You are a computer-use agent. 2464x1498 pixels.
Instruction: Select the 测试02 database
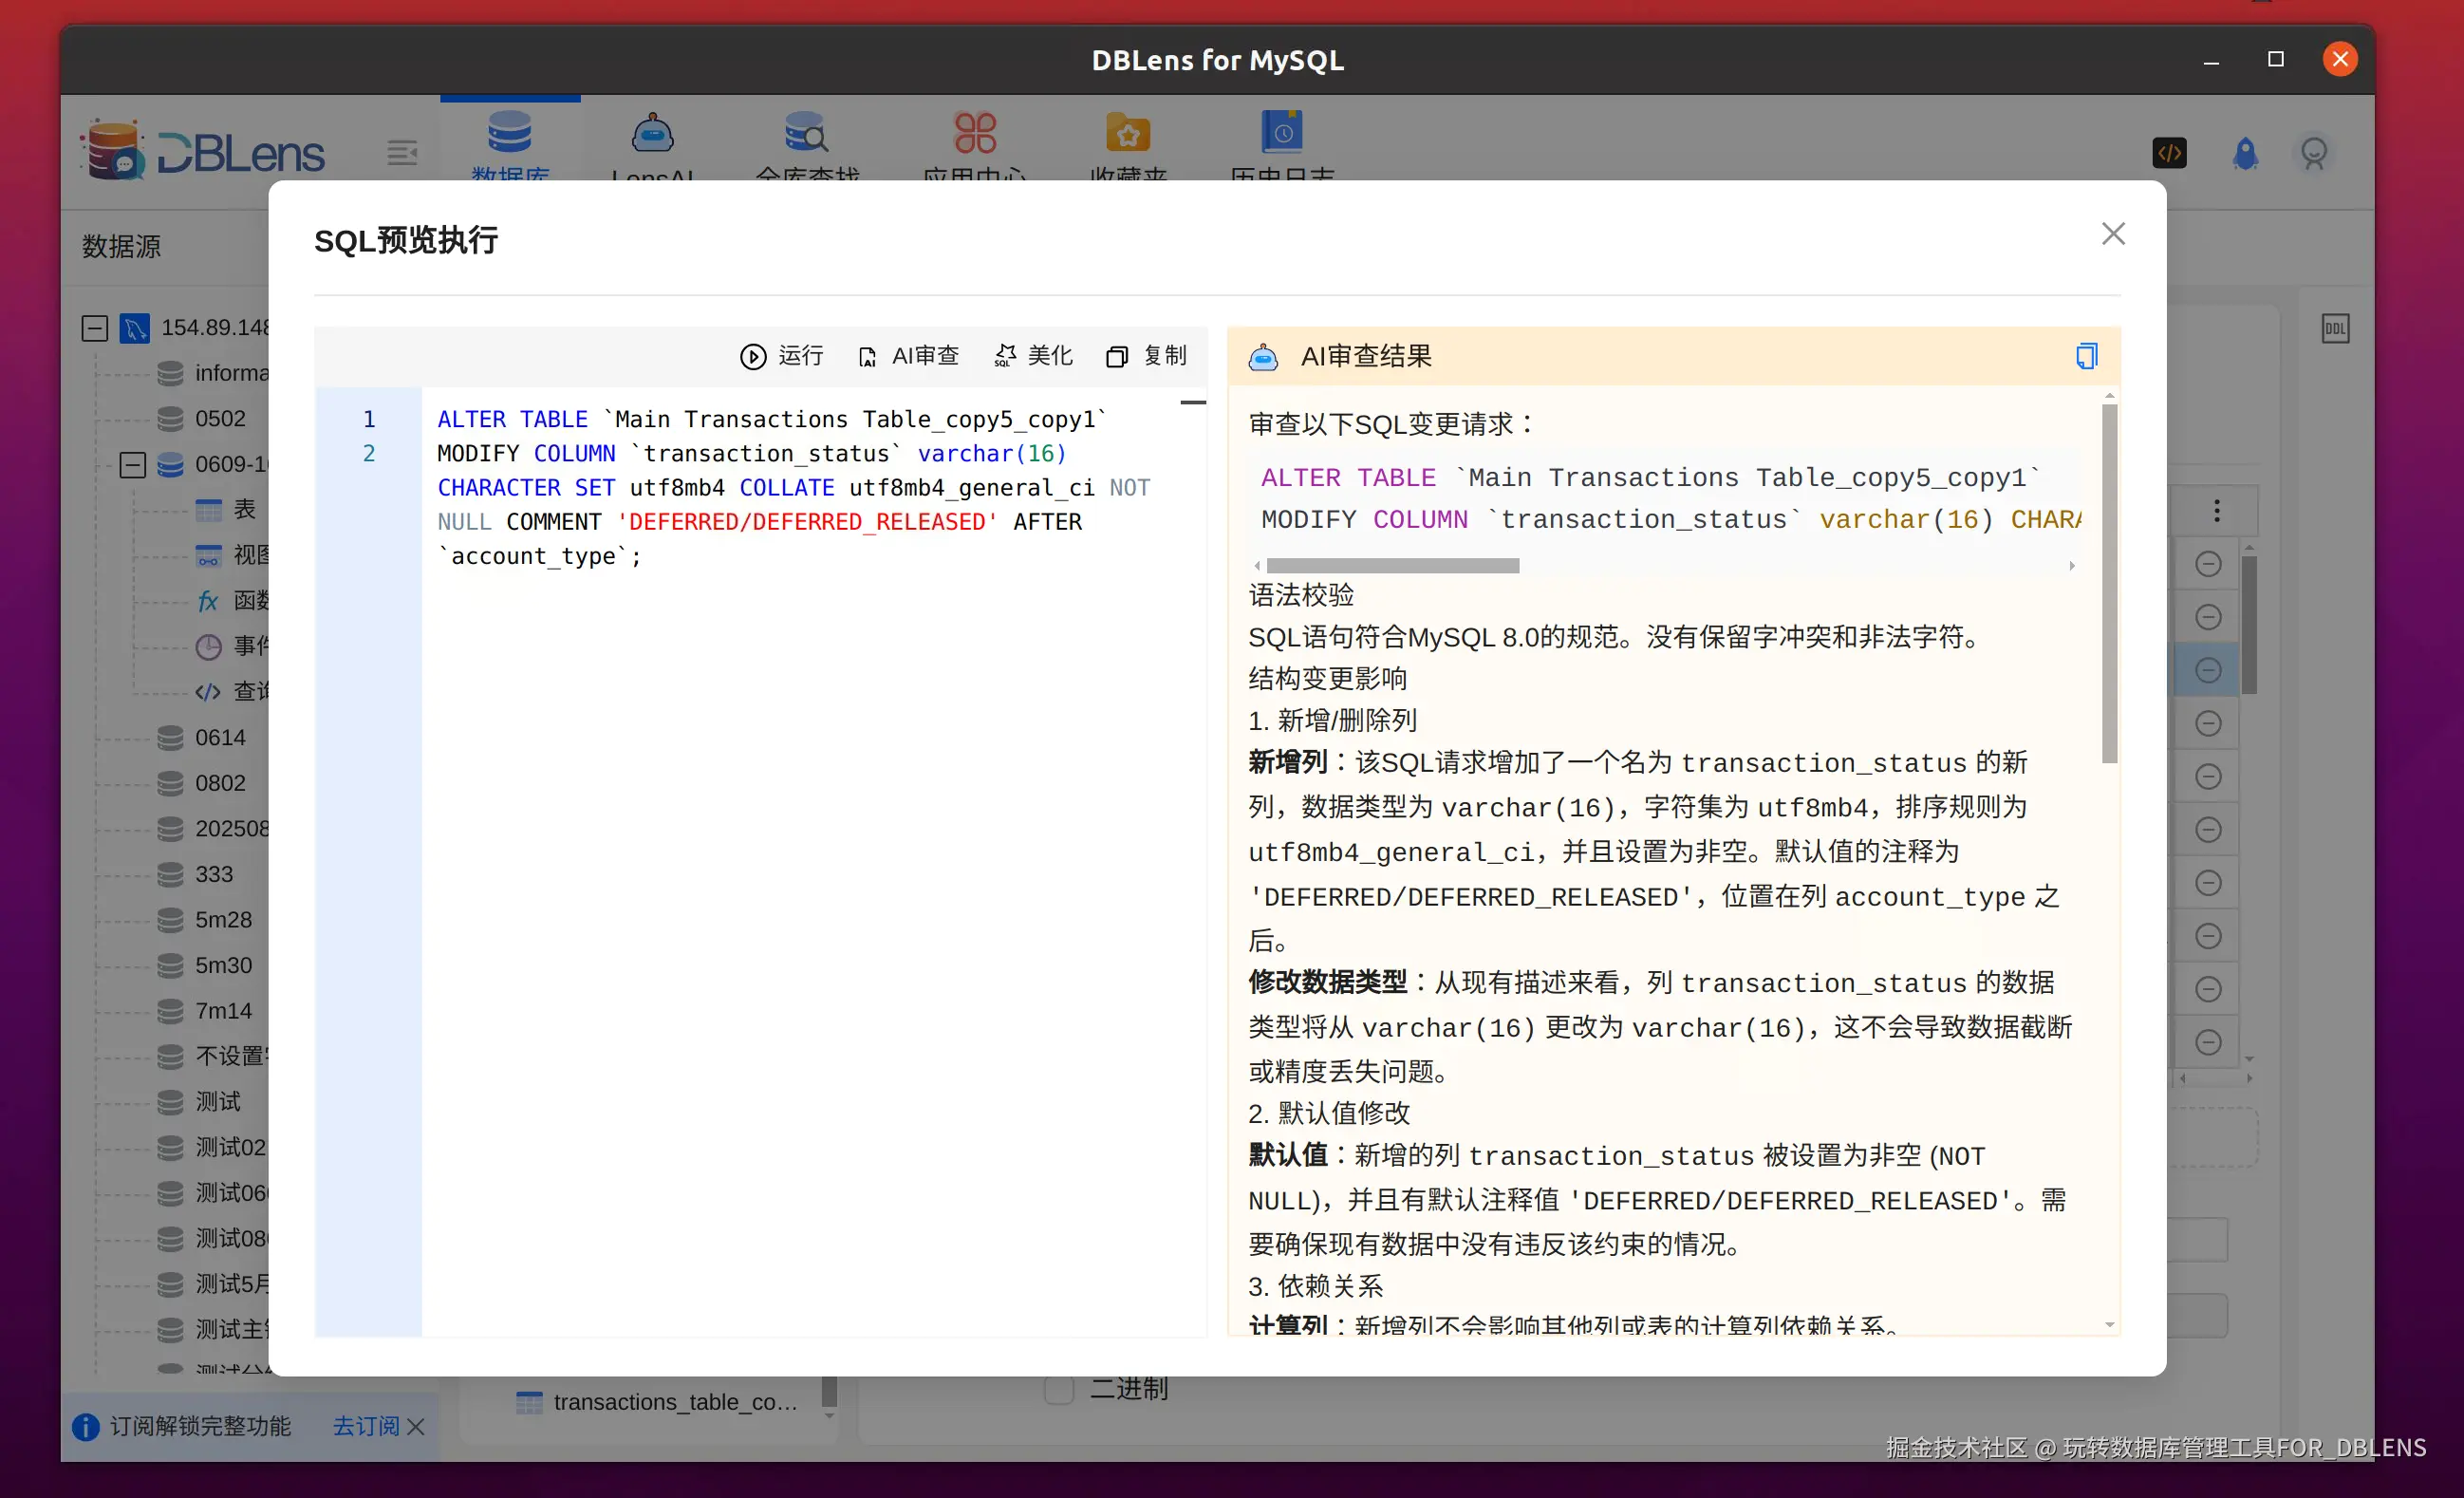[230, 1148]
